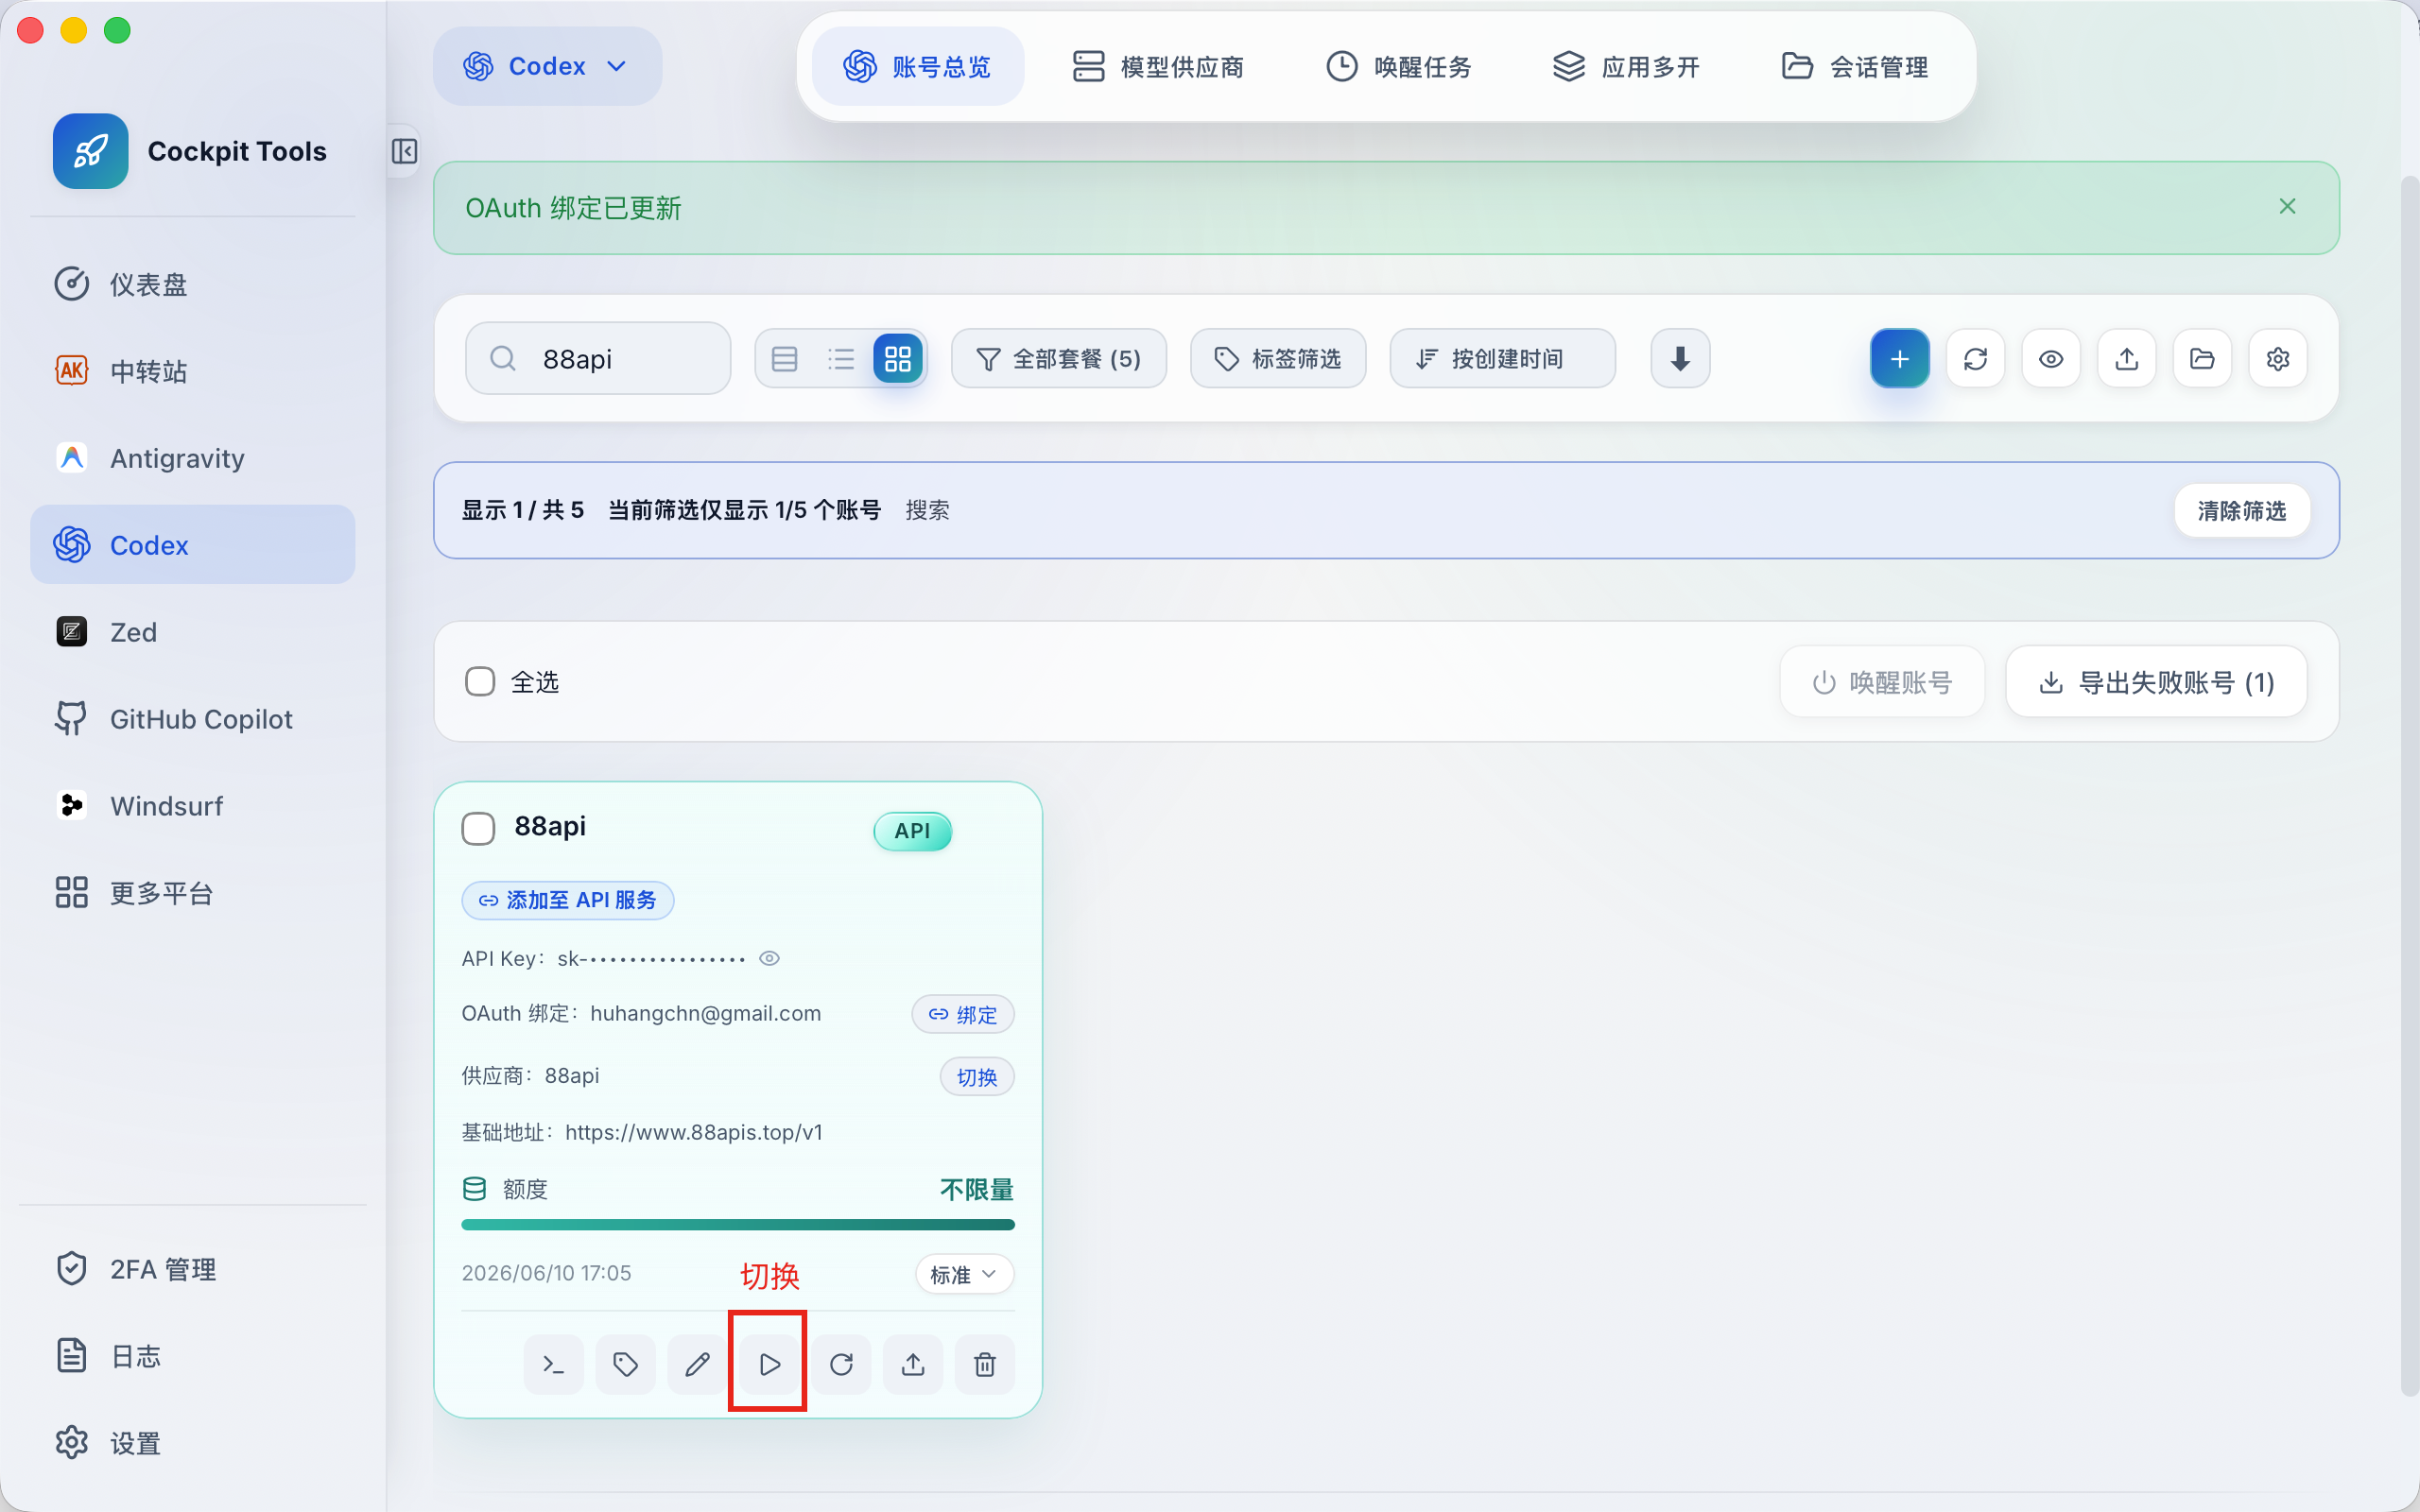2420x1512 pixels.
Task: Click 添加至 API 服务 link
Action: [x=568, y=900]
